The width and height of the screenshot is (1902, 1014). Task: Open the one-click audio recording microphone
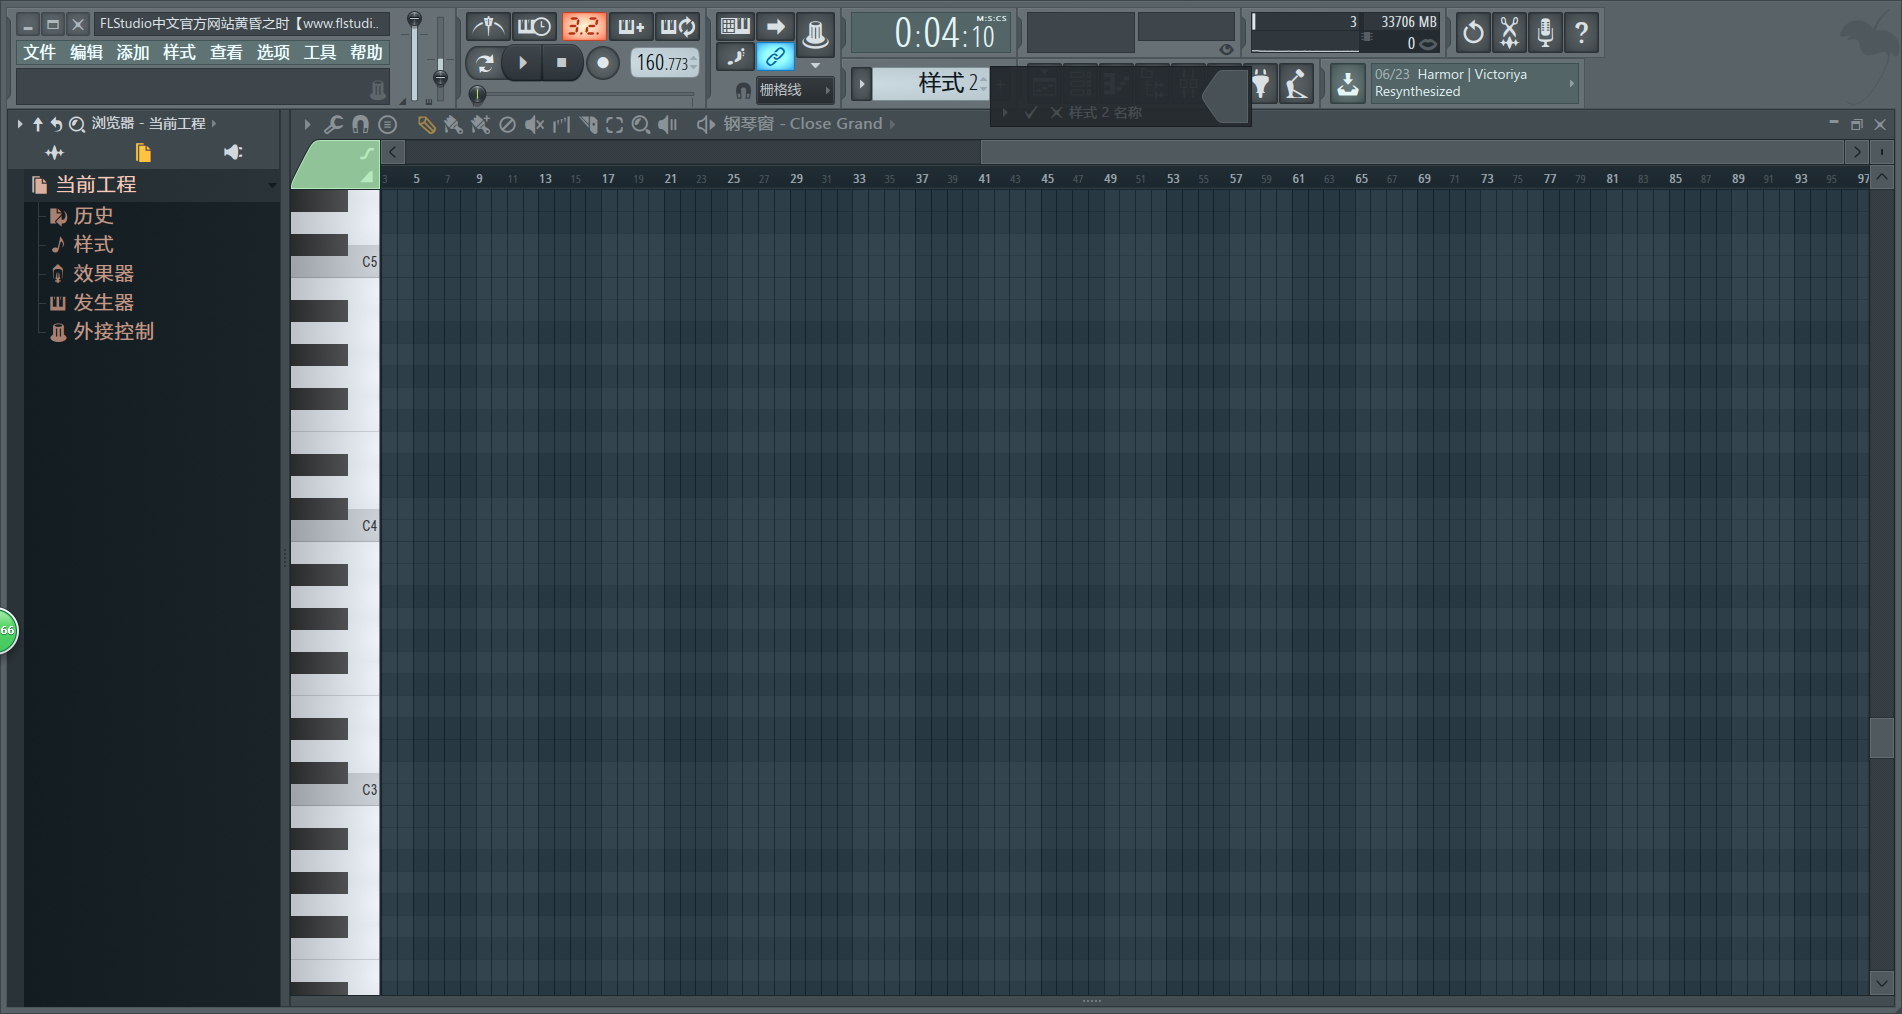tap(1545, 33)
